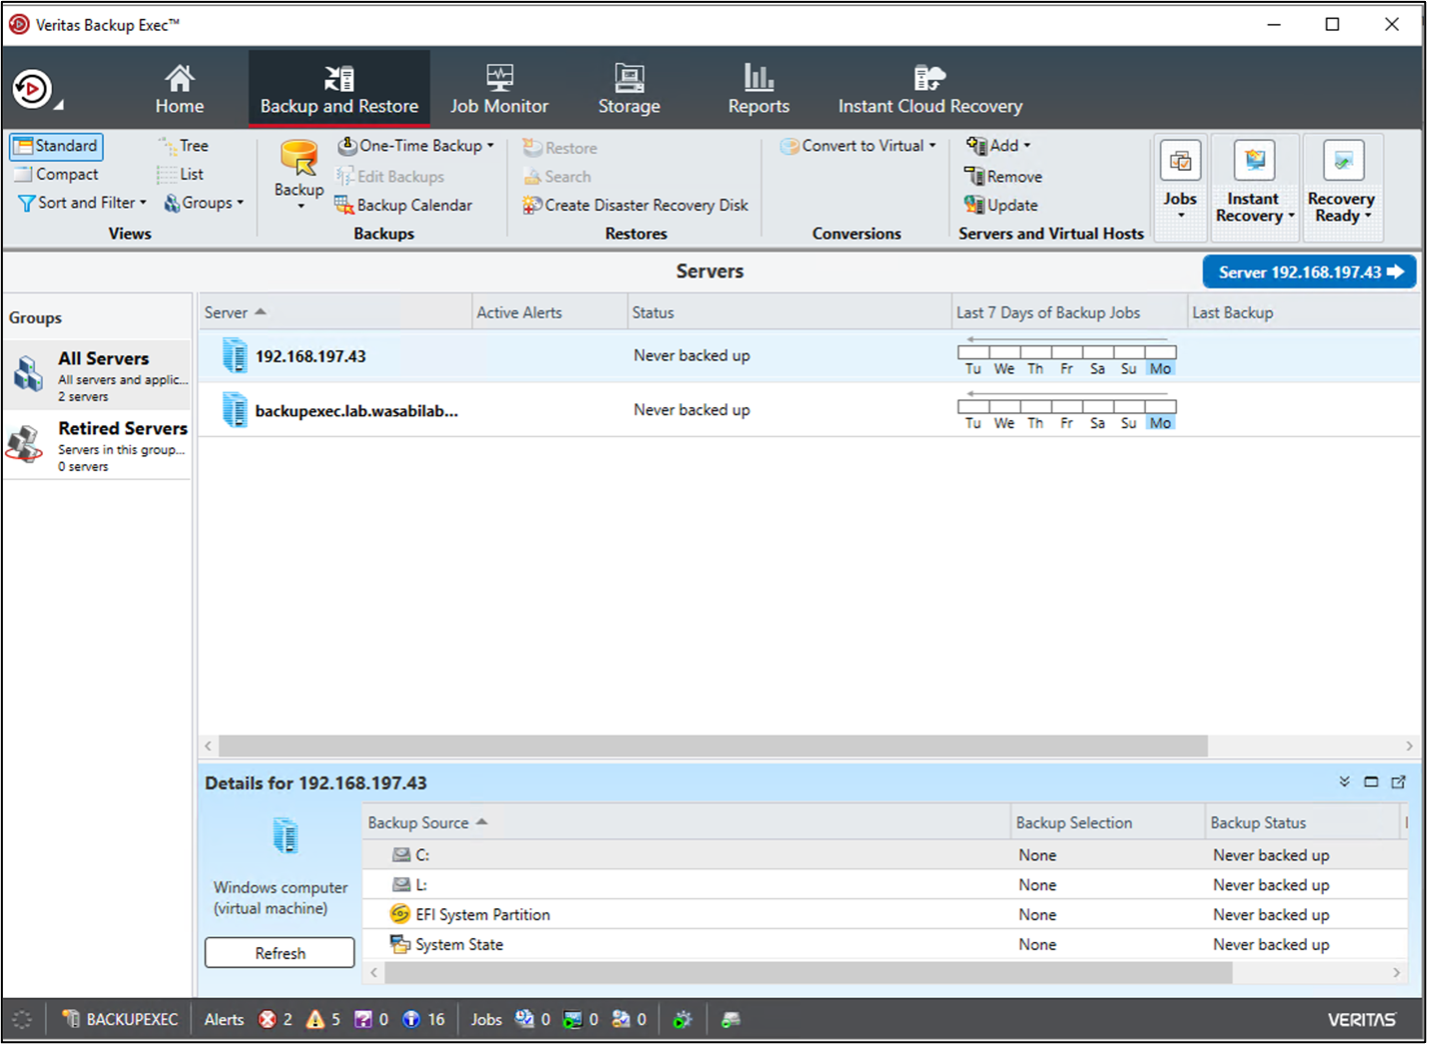Viewport: 1430px width, 1045px height.
Task: Click the green gear status bar icon
Action: click(x=682, y=1019)
